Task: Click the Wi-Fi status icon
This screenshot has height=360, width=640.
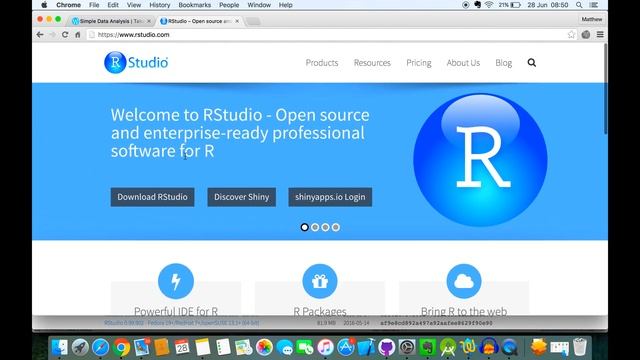Action: [489, 5]
